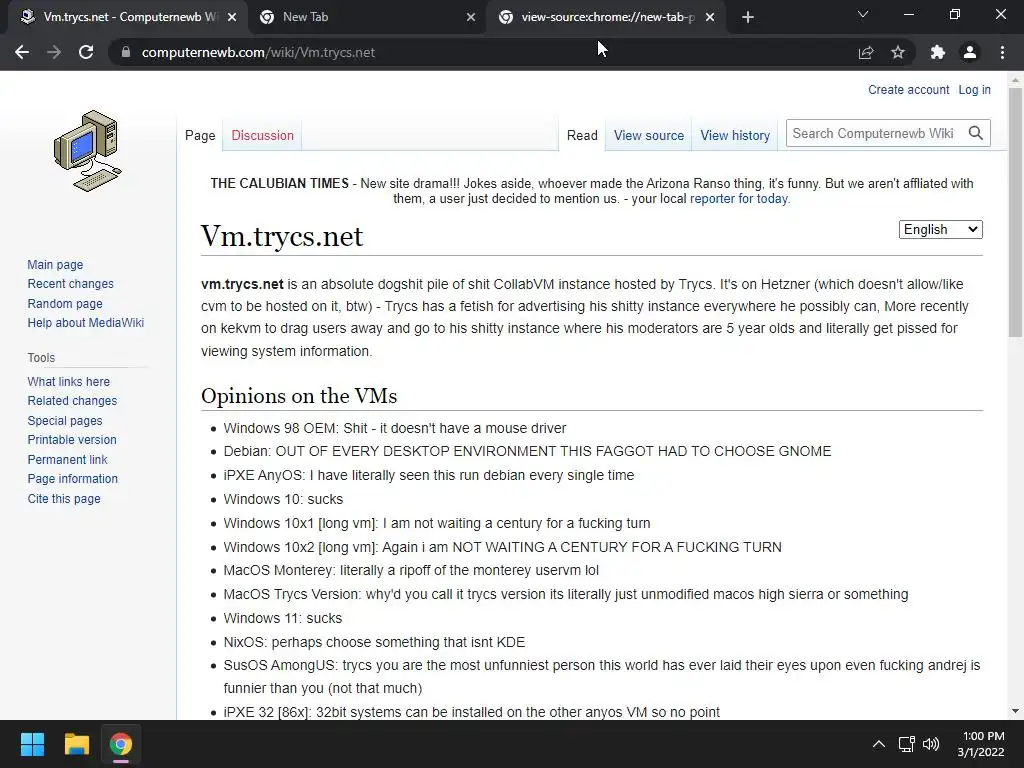Viewport: 1024px width, 768px height.
Task: Click the Create account link
Action: pyautogui.click(x=908, y=89)
